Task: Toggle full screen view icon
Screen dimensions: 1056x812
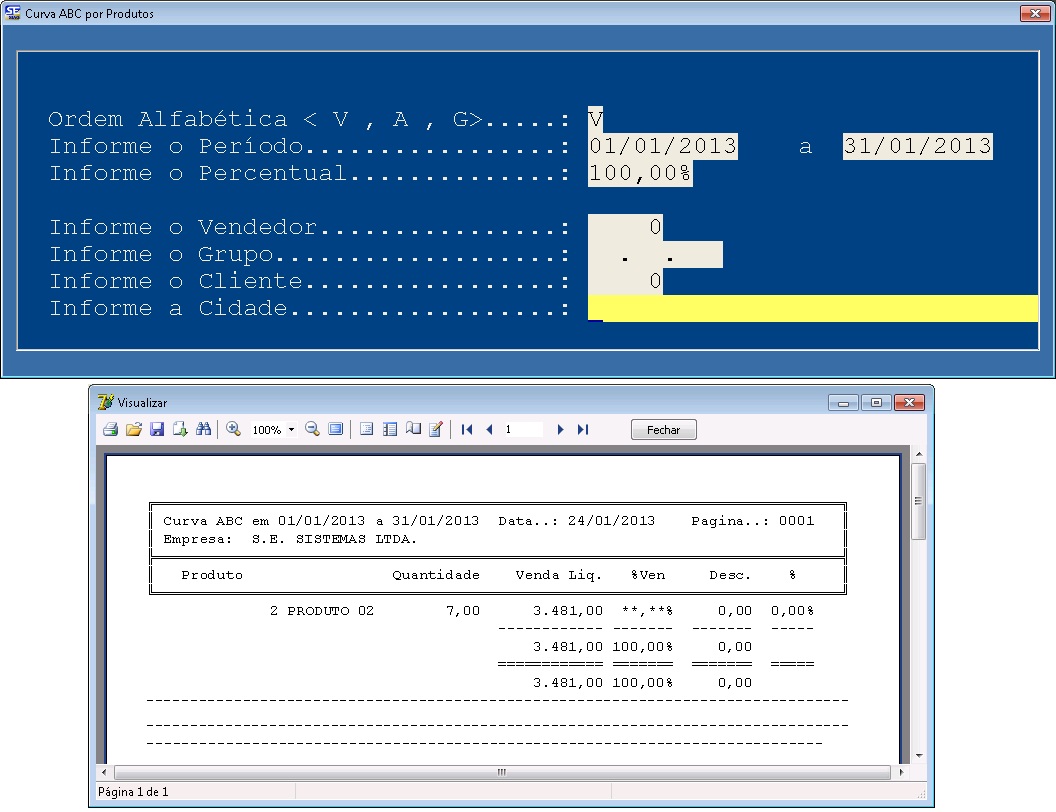Action: [x=335, y=429]
